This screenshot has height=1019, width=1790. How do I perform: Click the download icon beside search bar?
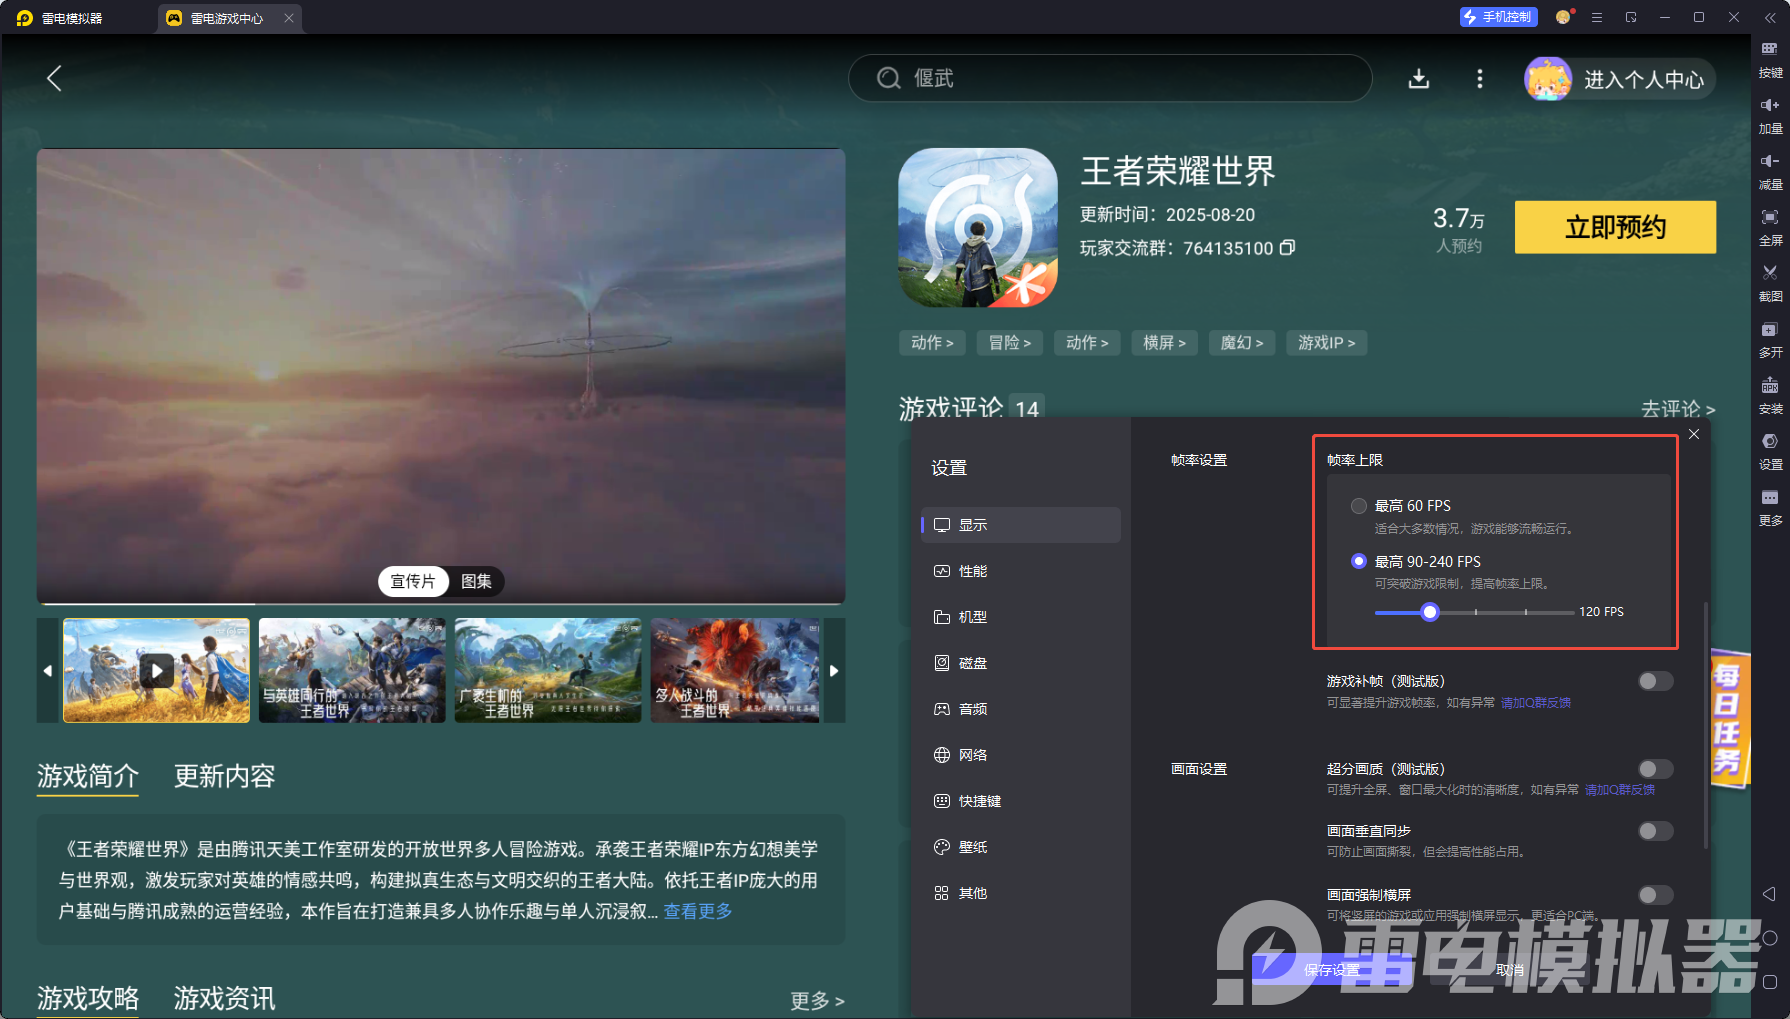[1418, 79]
